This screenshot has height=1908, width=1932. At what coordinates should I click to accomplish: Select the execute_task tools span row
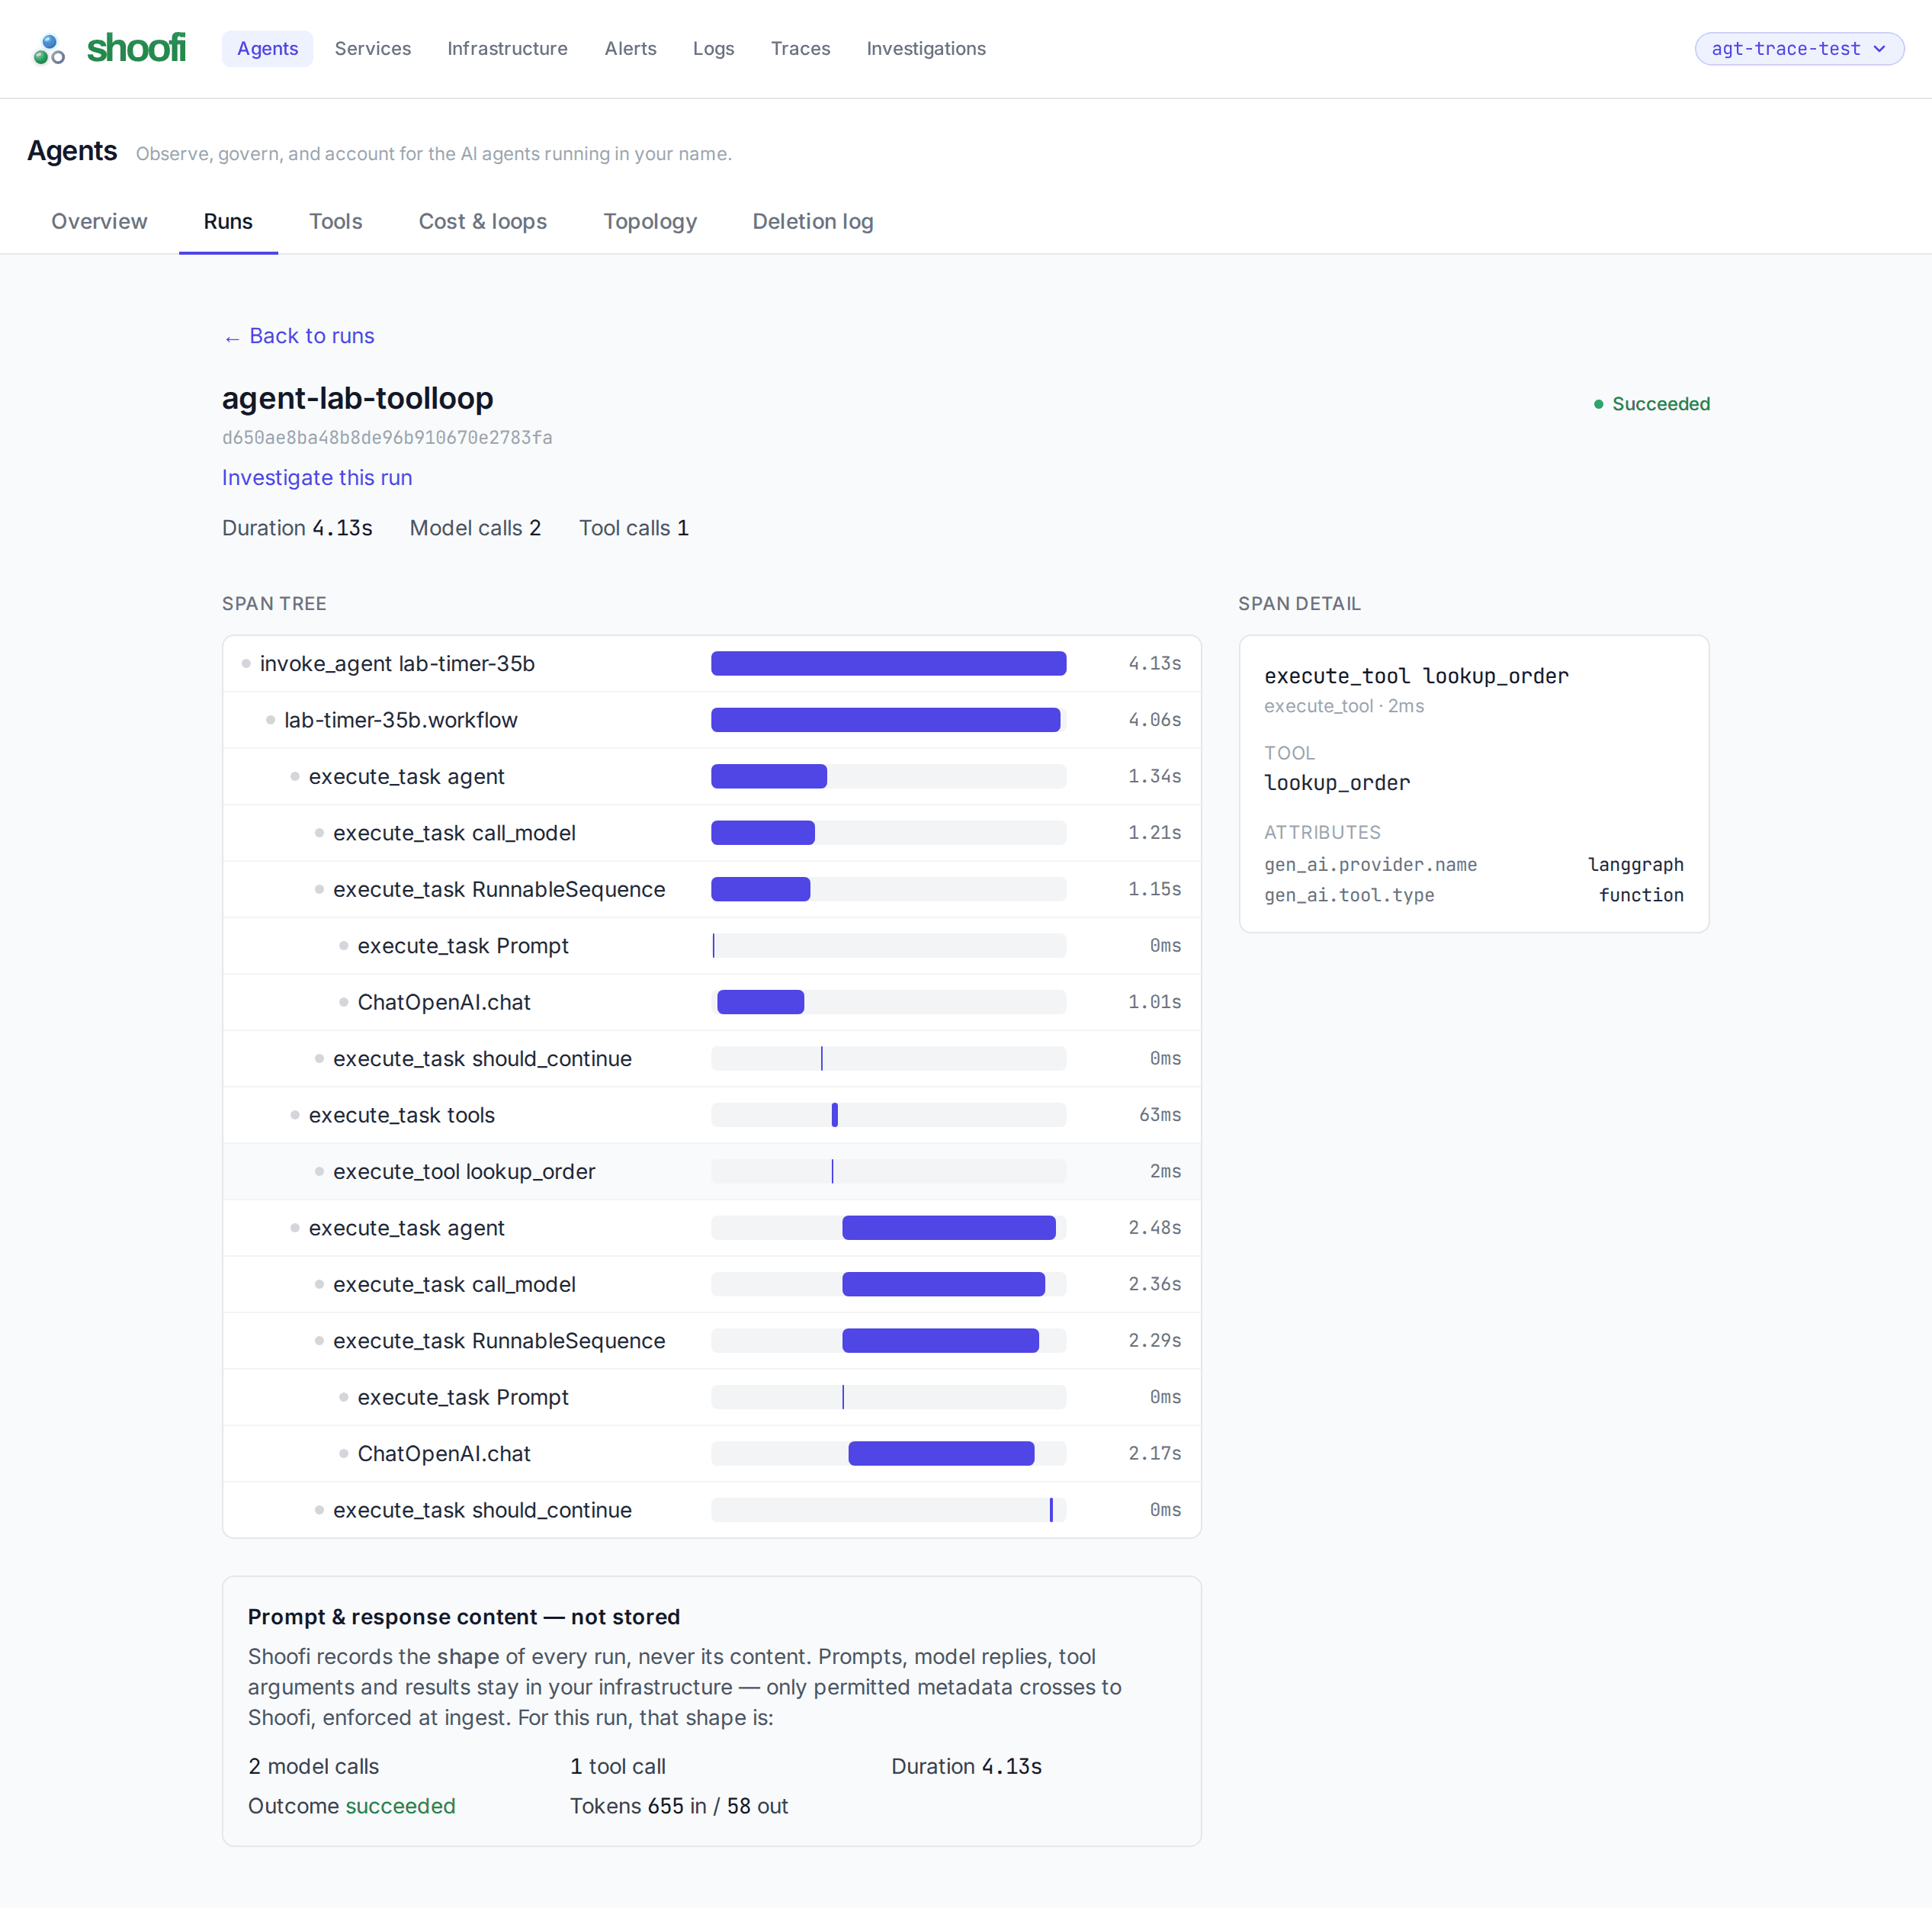pyautogui.click(x=711, y=1115)
